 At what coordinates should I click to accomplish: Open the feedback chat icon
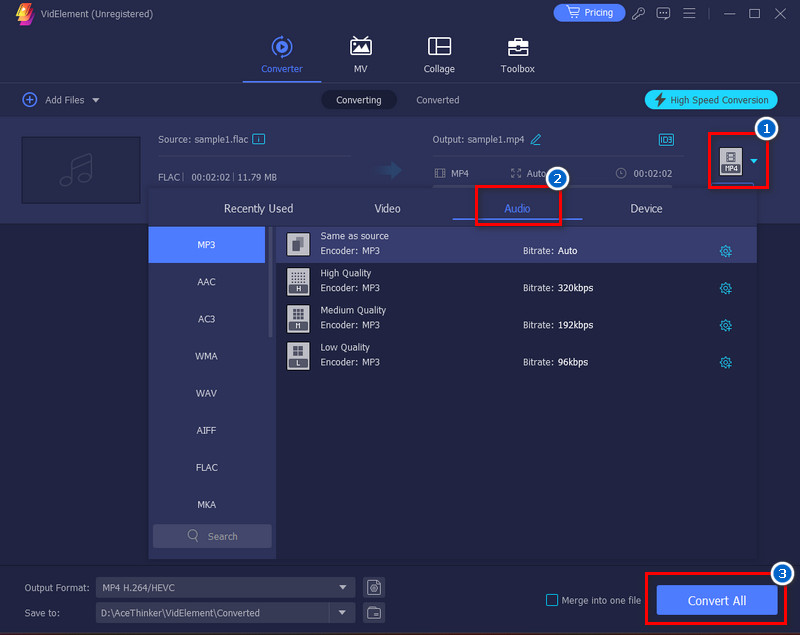663,13
